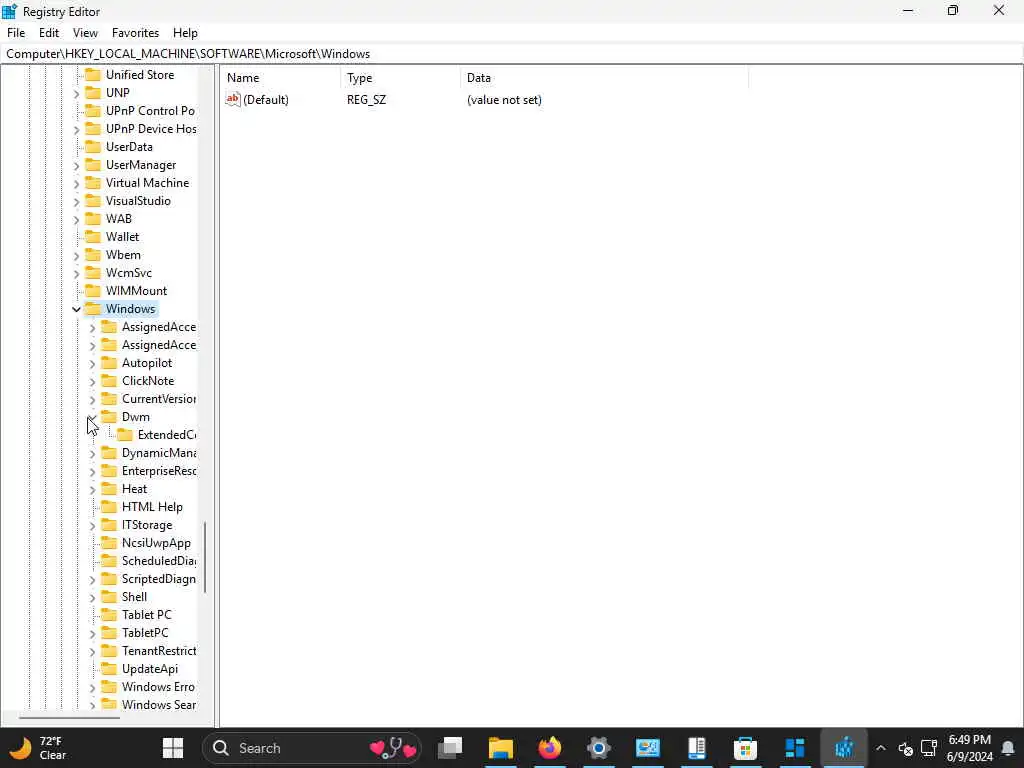This screenshot has width=1024, height=768.
Task: Select the ScheduledDiag key
Action: tap(159, 560)
